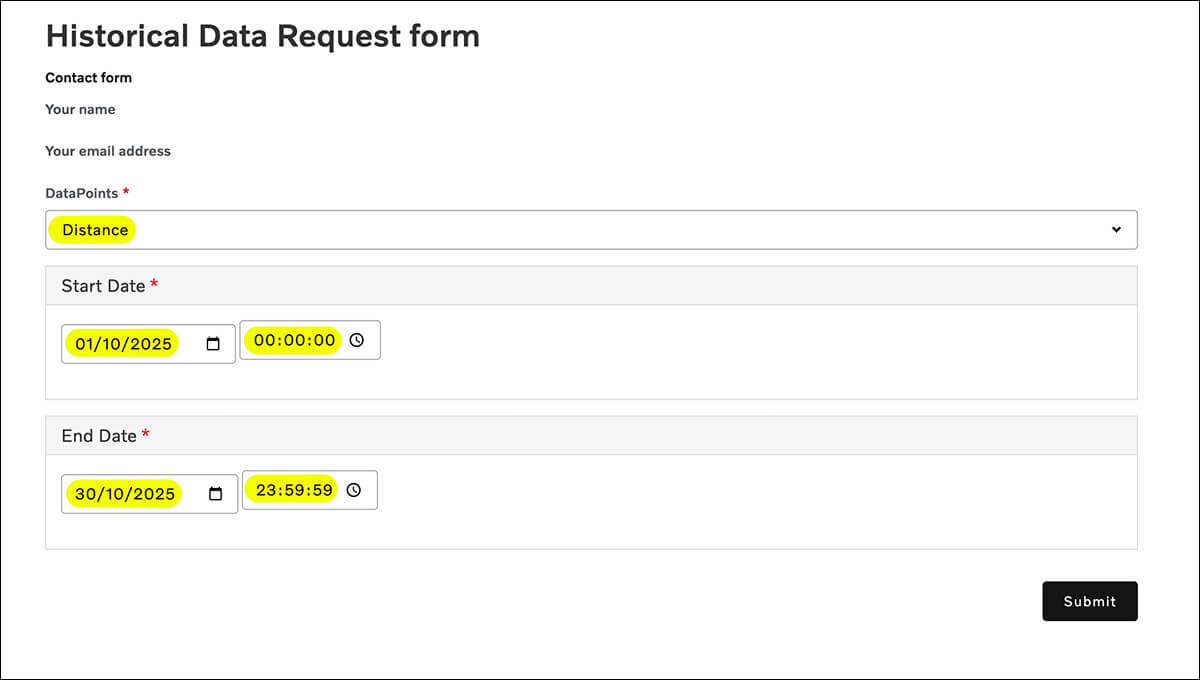Open the End Date calendar picker icon
This screenshot has width=1200, height=680.
point(215,494)
